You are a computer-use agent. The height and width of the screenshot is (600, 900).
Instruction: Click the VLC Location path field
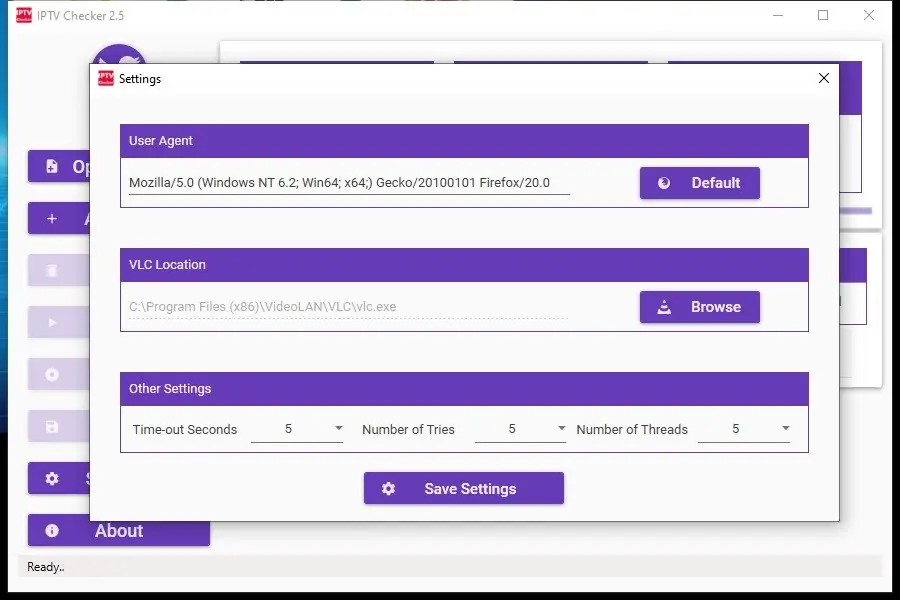coord(349,307)
